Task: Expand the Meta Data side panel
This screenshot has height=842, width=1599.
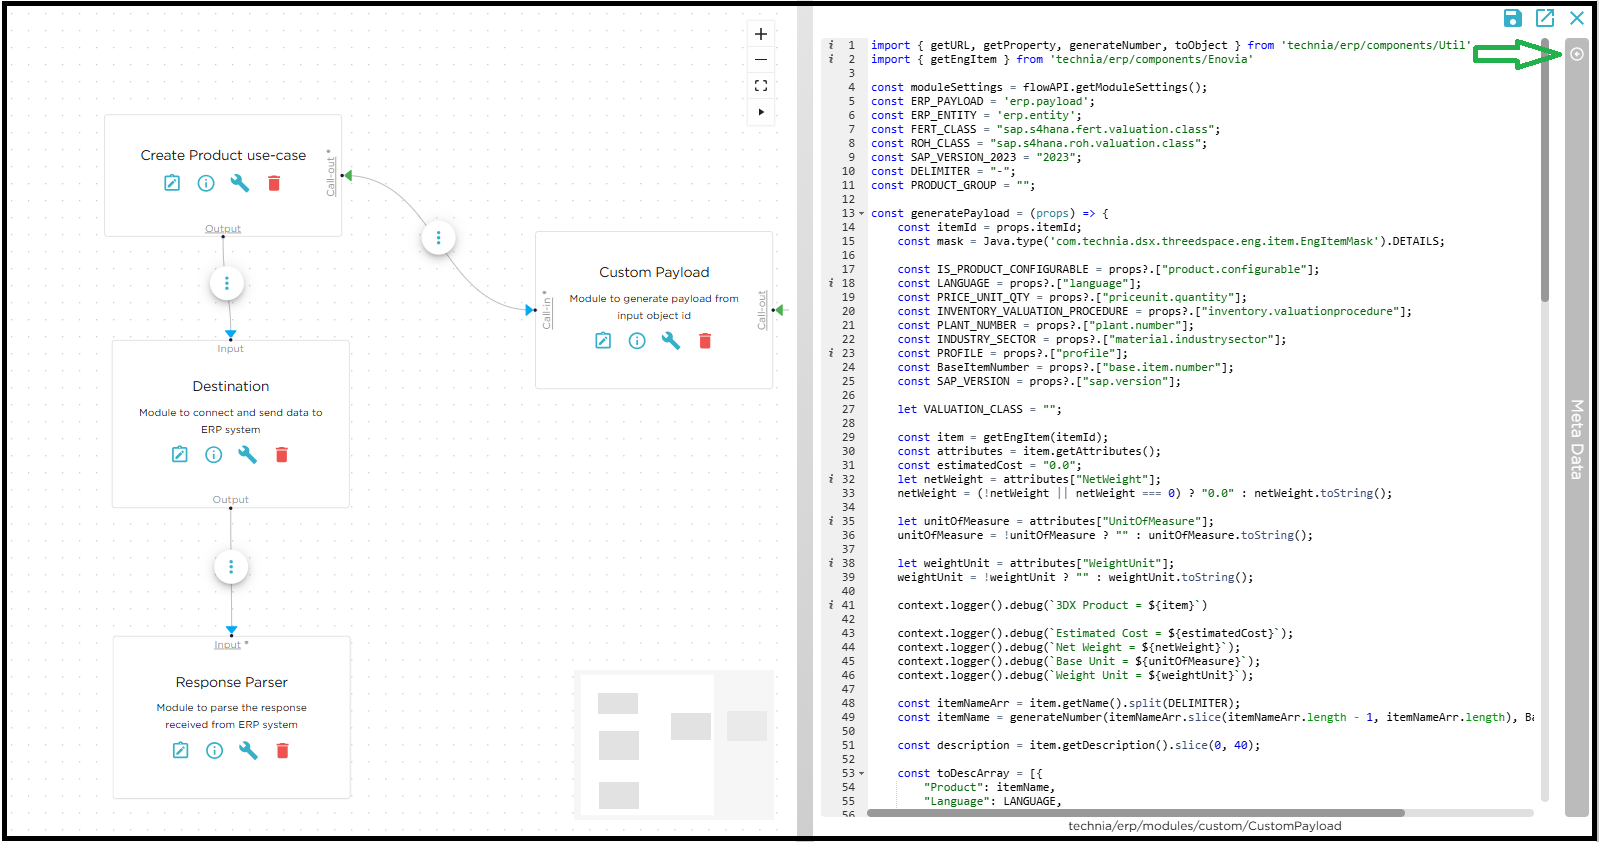Action: (x=1577, y=54)
